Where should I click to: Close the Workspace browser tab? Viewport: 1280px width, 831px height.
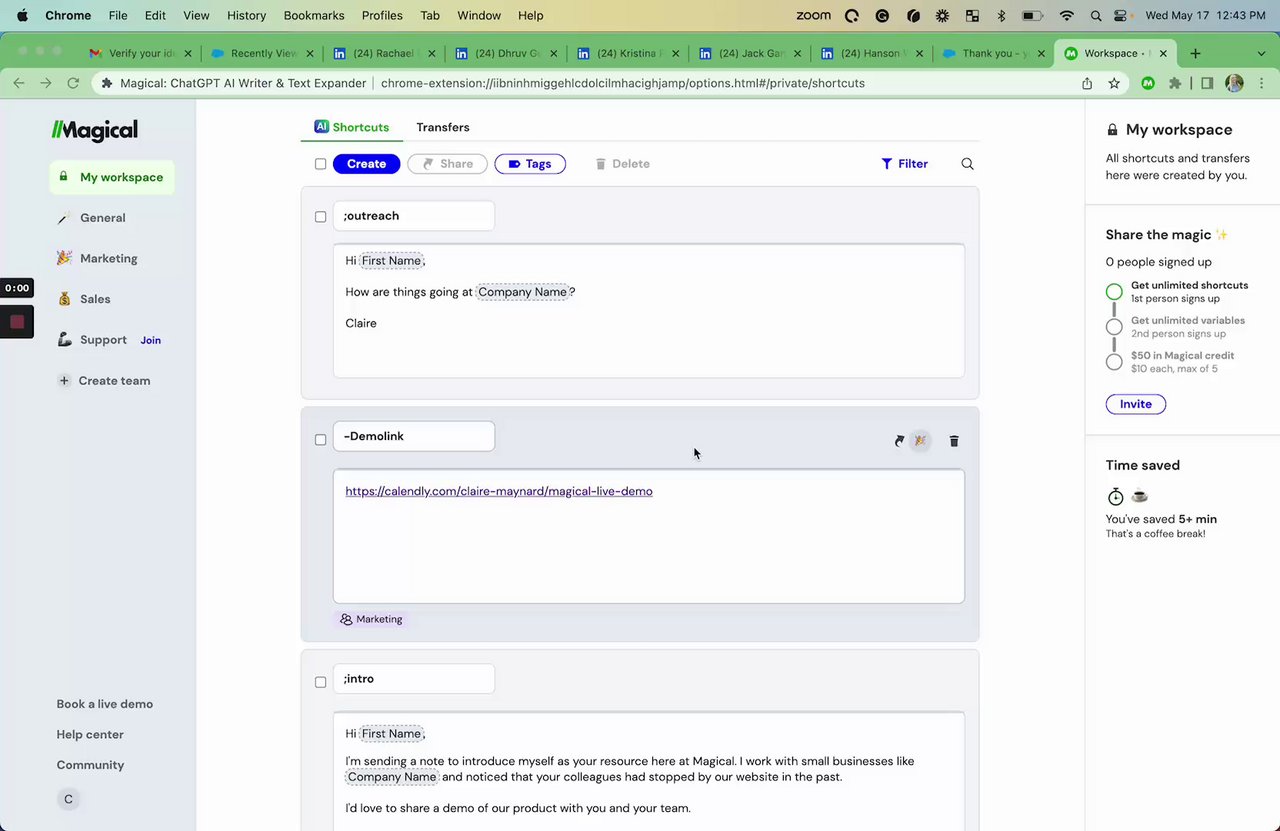(x=1163, y=53)
